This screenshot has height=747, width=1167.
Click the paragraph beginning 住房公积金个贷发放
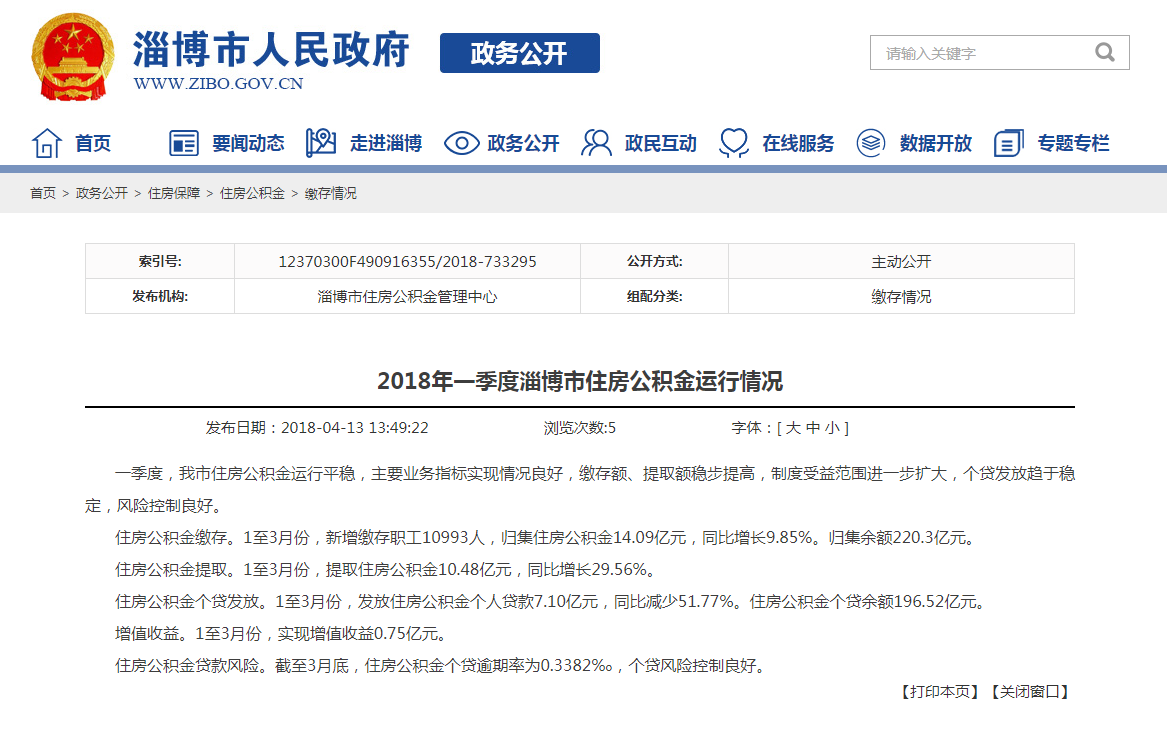coord(551,602)
